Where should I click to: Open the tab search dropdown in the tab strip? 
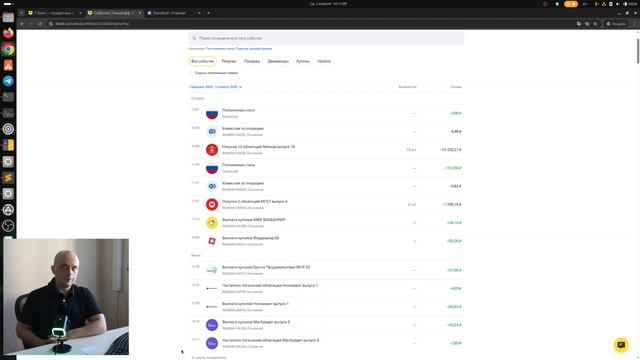click(21, 13)
